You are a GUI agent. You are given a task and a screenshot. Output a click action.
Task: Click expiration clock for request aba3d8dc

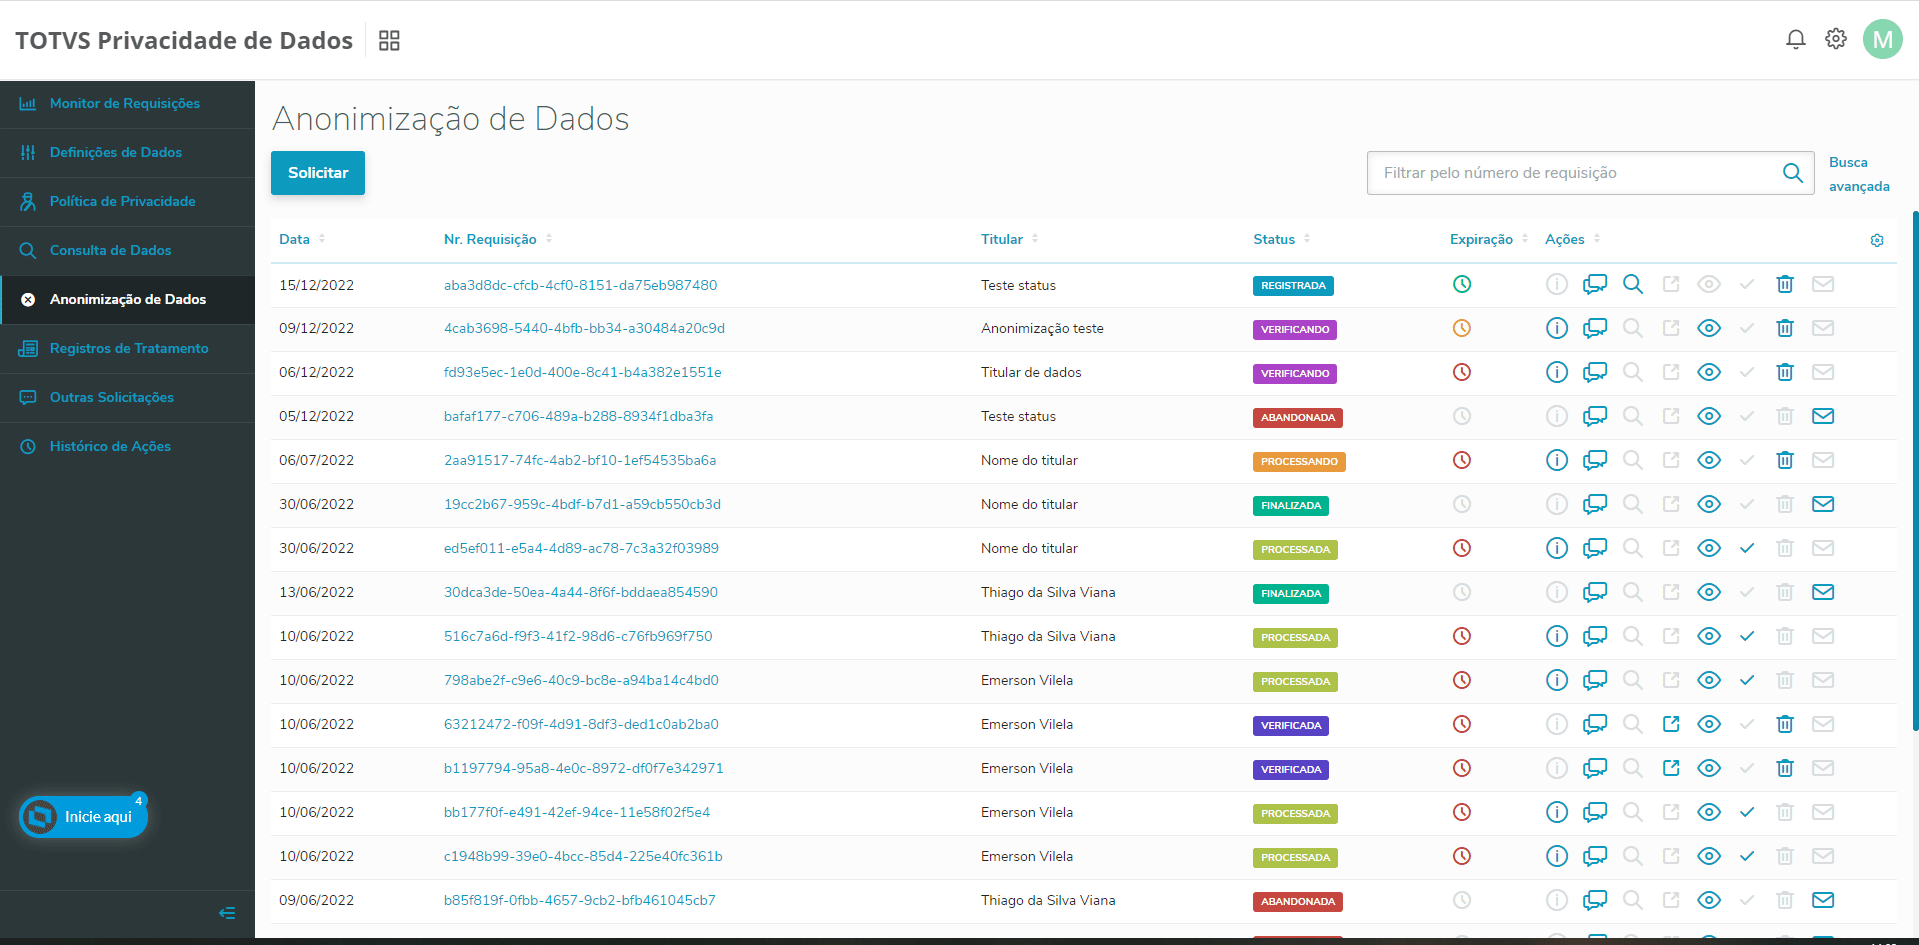click(1462, 284)
